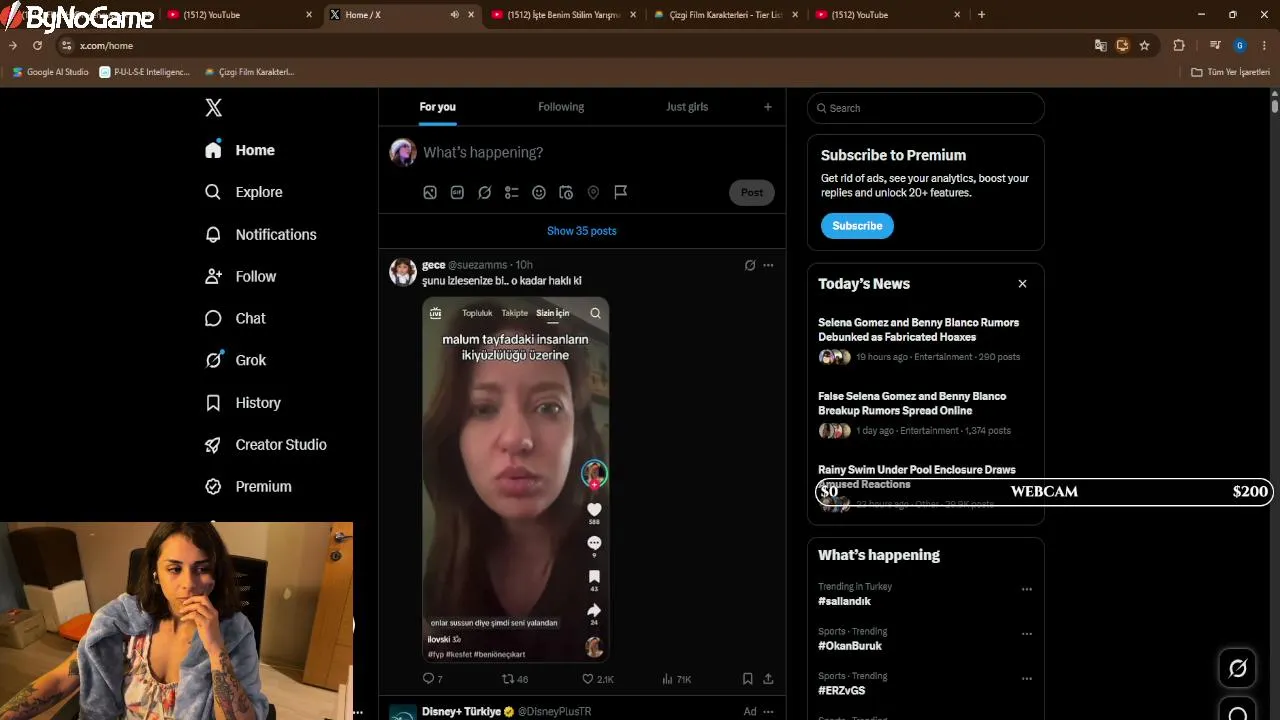Image resolution: width=1280 pixels, height=720 pixels.
Task: Schedule the new post
Action: click(566, 192)
